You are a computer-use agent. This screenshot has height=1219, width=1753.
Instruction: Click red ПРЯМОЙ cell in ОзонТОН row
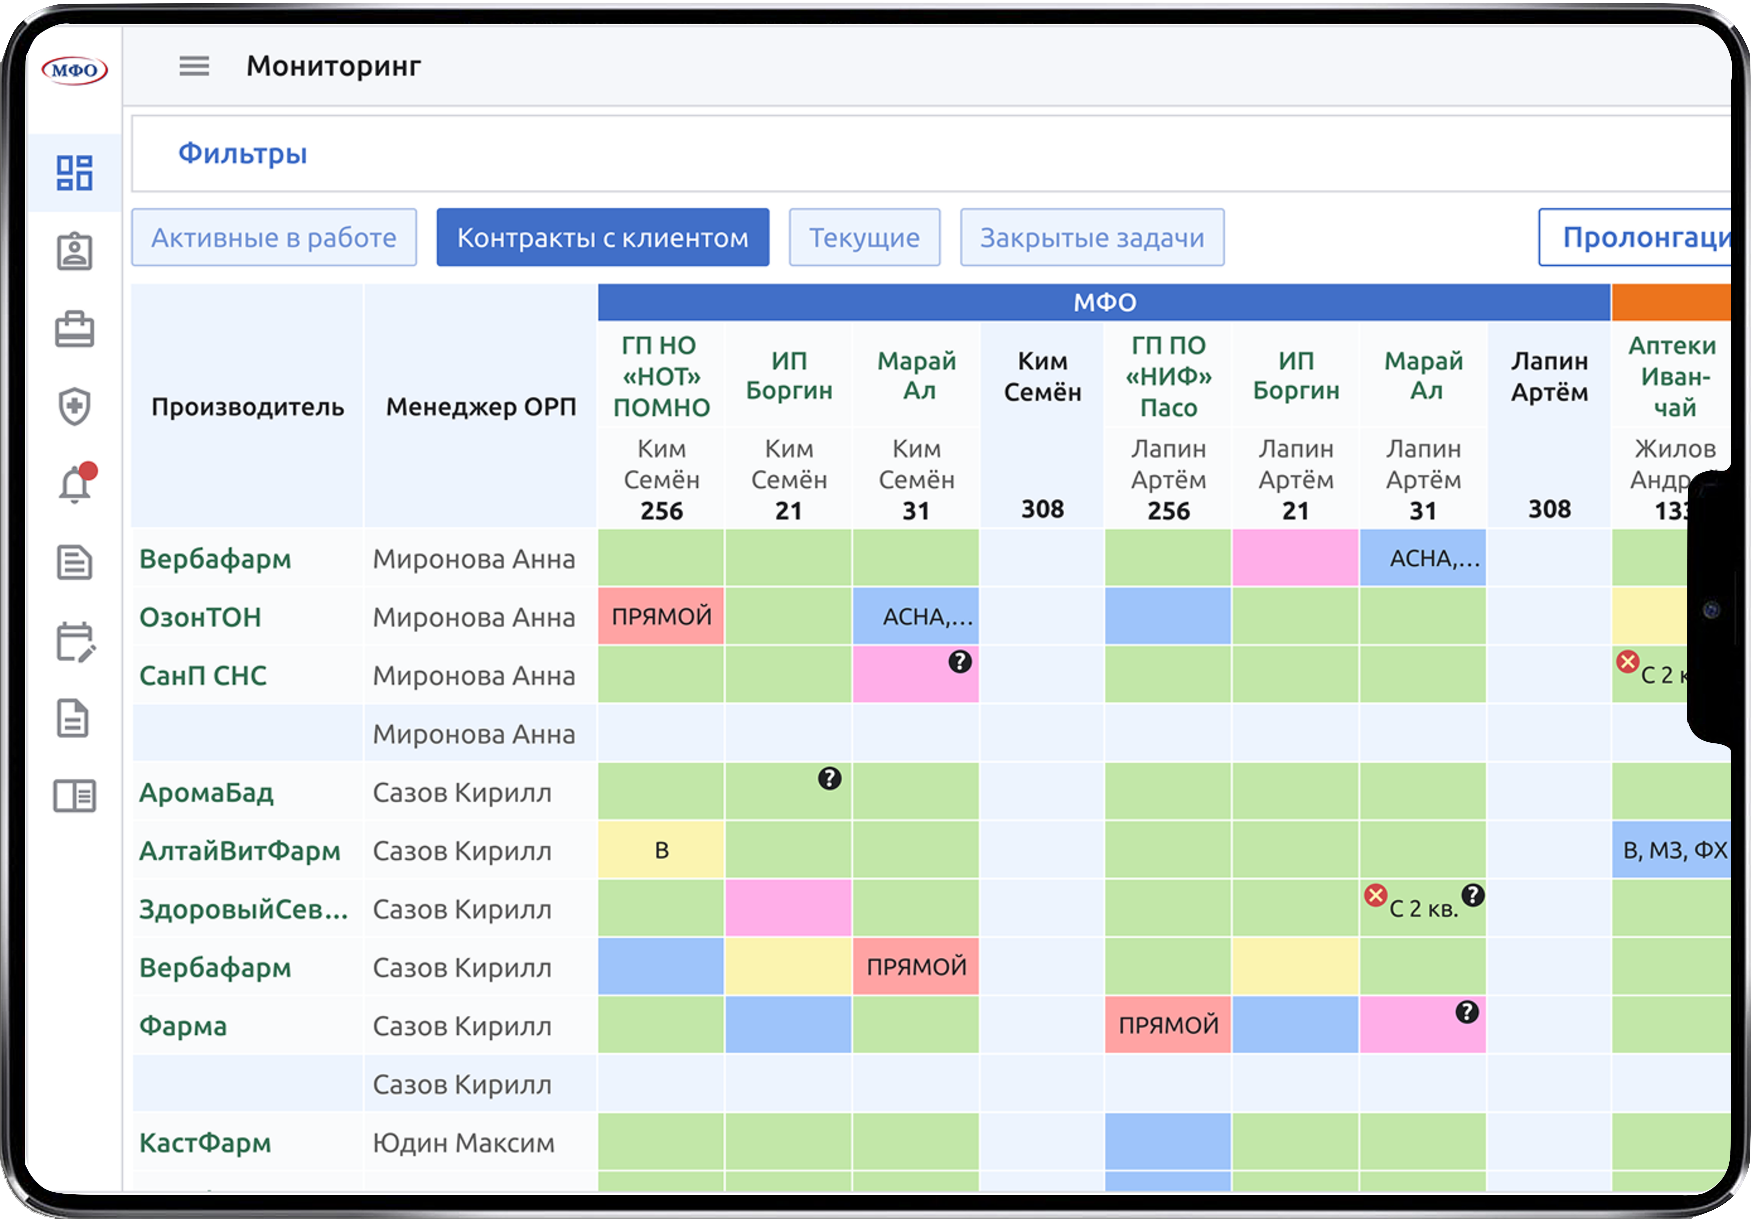coord(661,617)
